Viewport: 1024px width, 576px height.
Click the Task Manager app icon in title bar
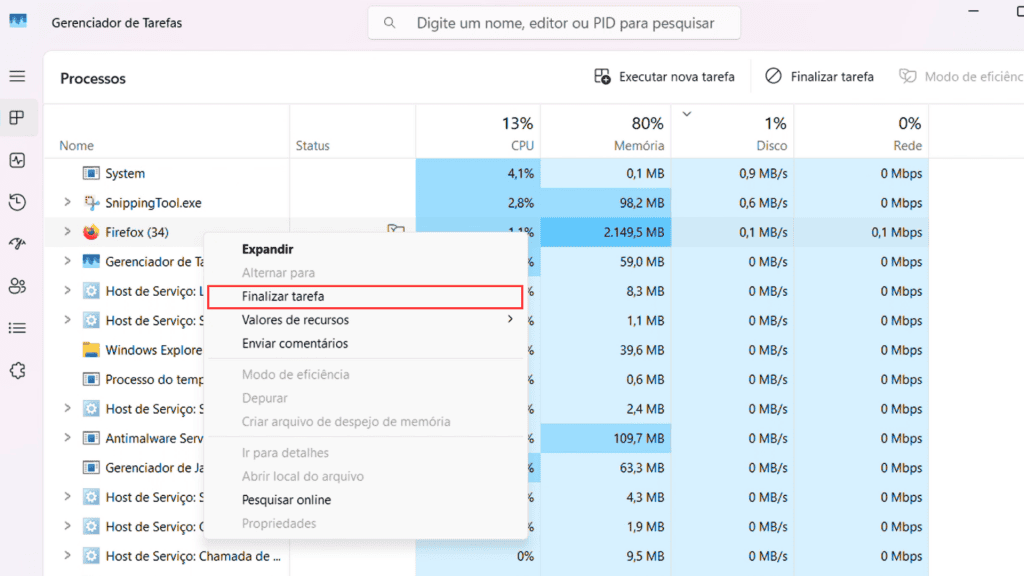pyautogui.click(x=18, y=22)
